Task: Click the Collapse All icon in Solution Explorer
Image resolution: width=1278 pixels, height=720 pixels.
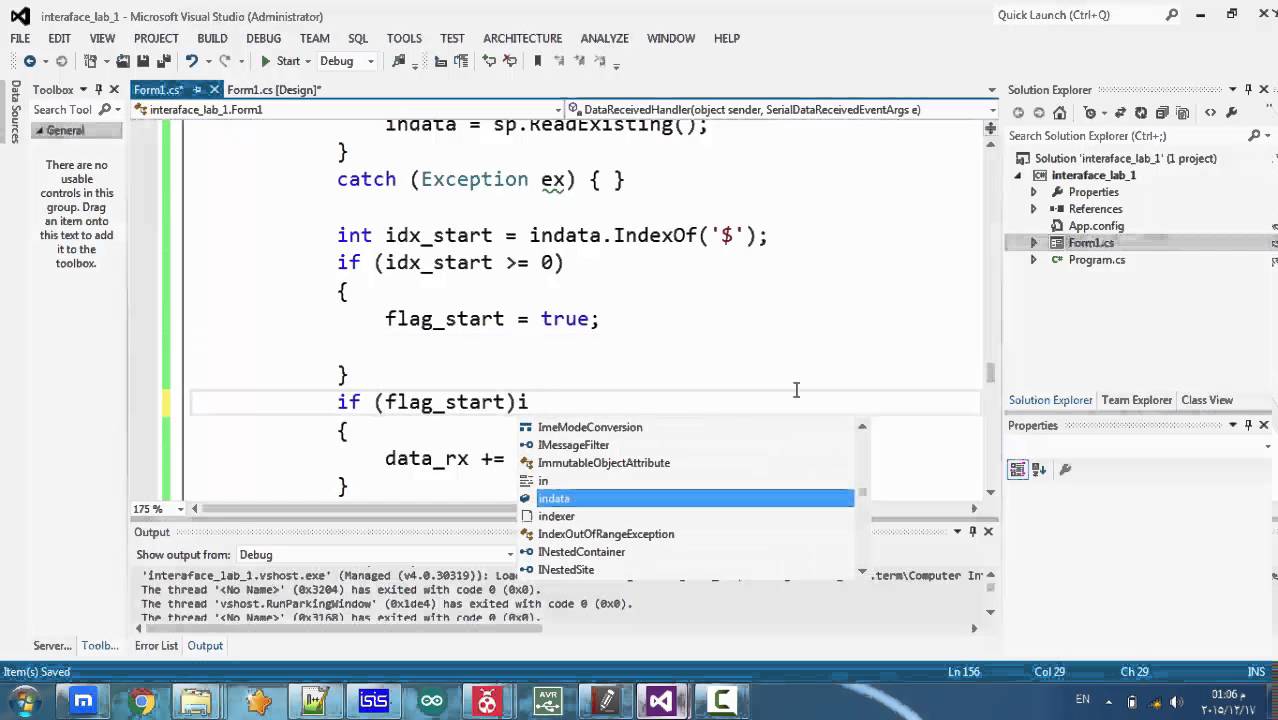Action: click(x=1162, y=113)
